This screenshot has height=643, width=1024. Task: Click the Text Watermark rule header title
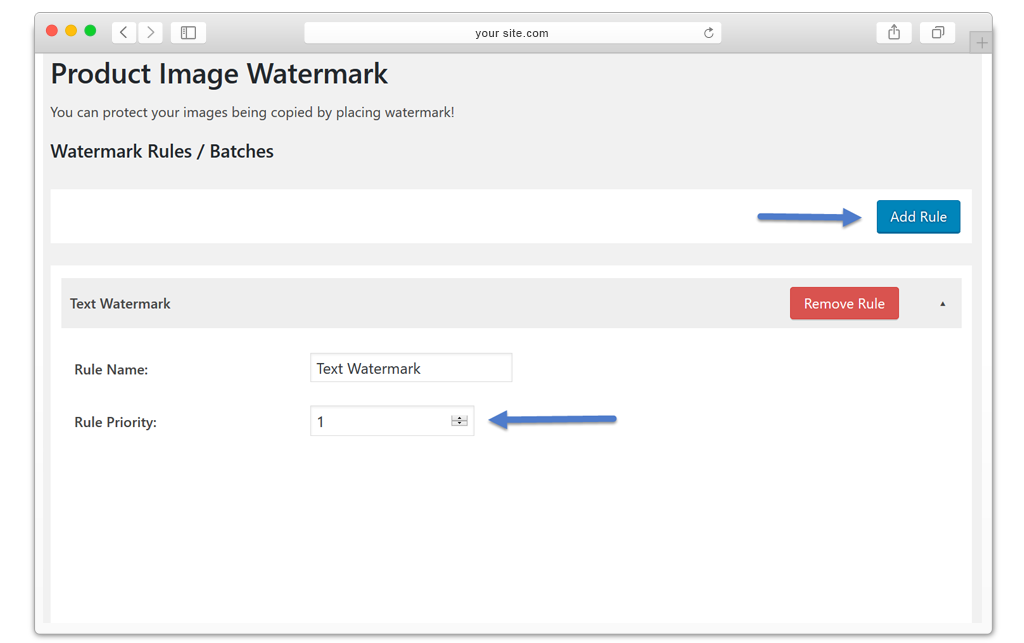pyautogui.click(x=120, y=304)
